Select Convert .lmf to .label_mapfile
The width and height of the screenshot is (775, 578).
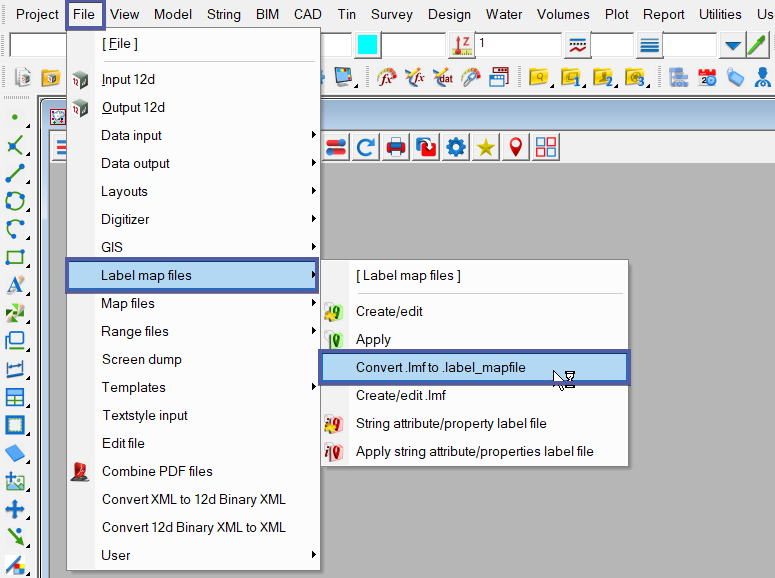pos(474,367)
